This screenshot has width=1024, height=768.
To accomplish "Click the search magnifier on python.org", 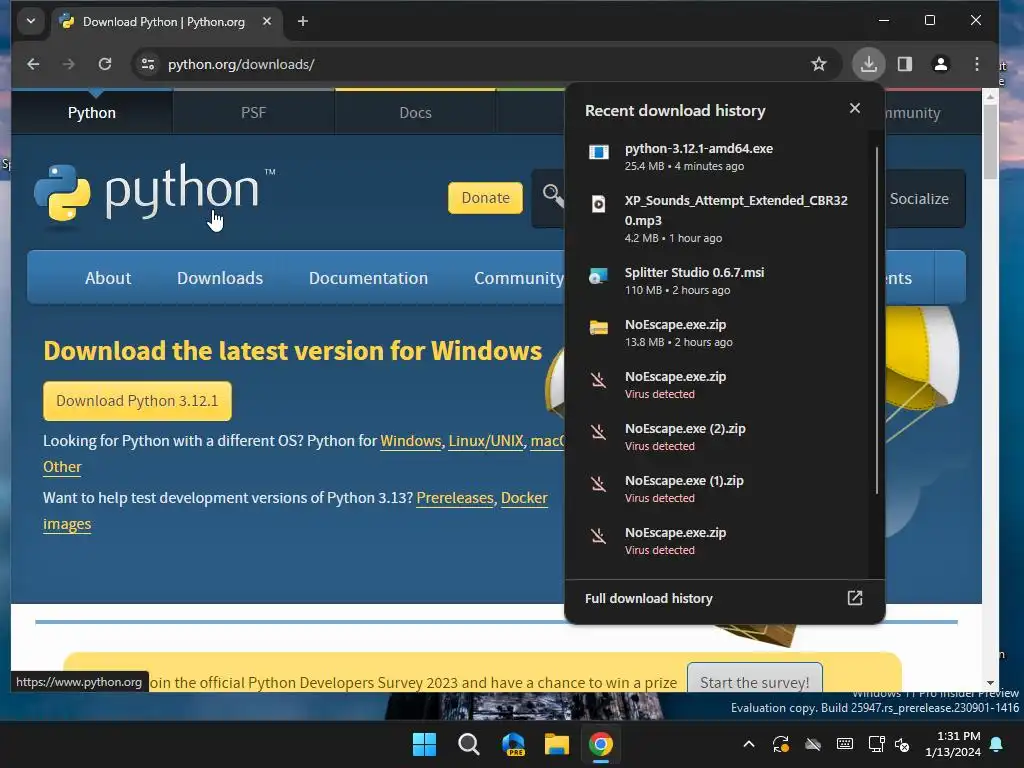I will [552, 195].
